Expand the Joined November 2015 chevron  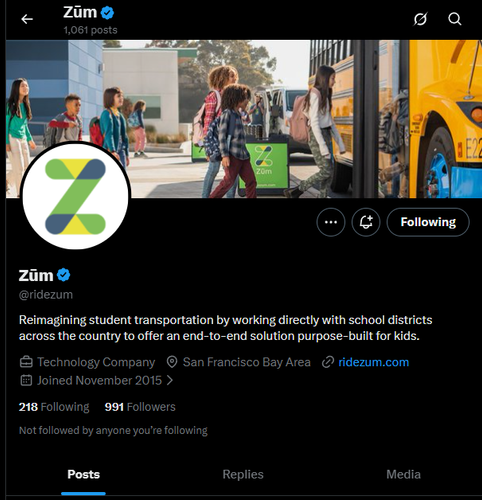170,380
